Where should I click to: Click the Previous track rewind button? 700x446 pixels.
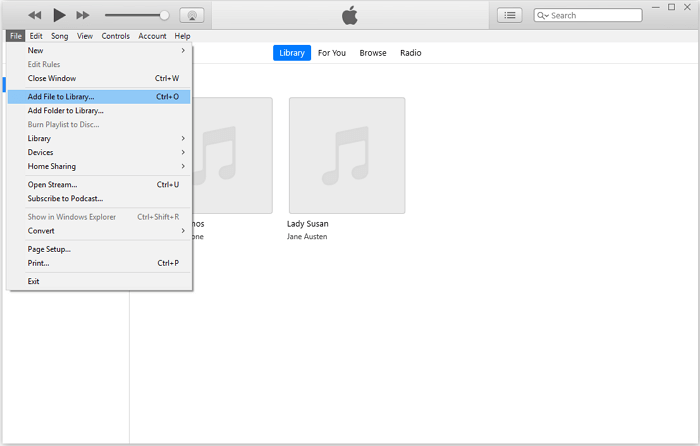click(x=34, y=15)
